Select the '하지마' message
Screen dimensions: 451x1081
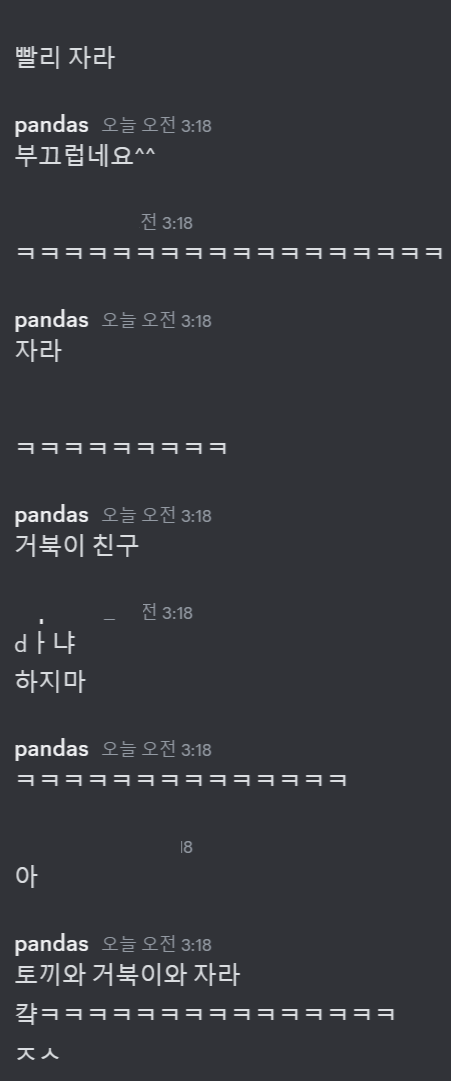(x=50, y=682)
